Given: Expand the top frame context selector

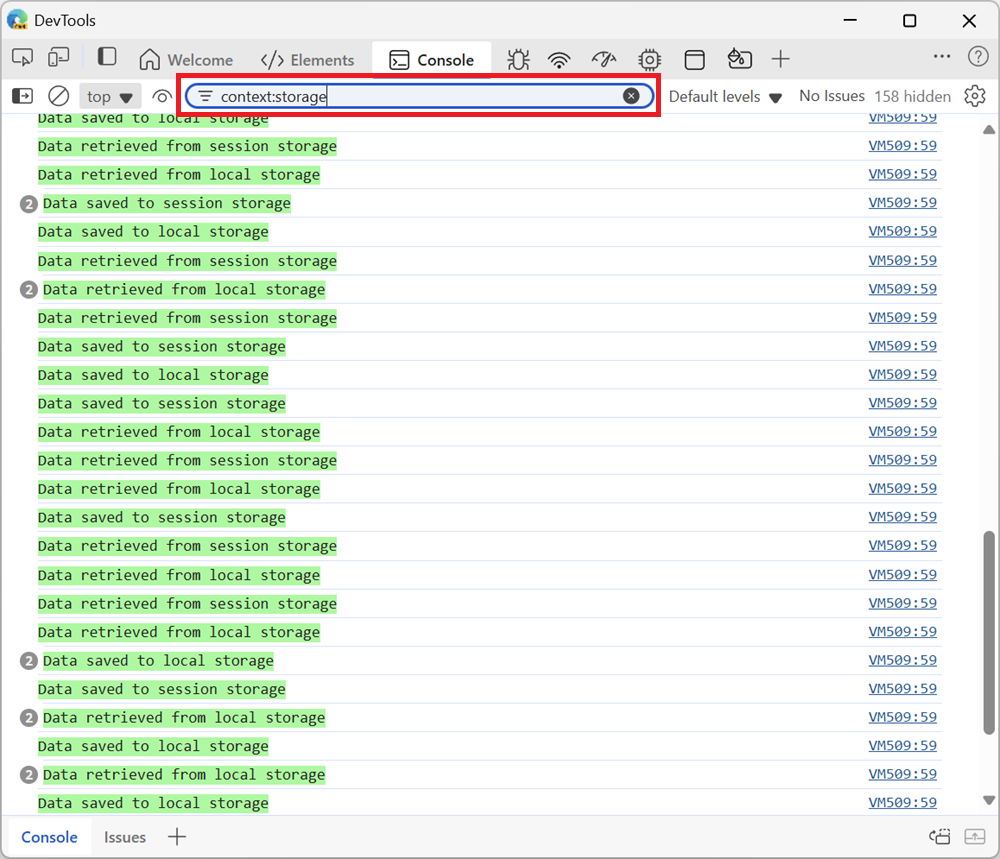Looking at the screenshot, I should click(x=109, y=95).
